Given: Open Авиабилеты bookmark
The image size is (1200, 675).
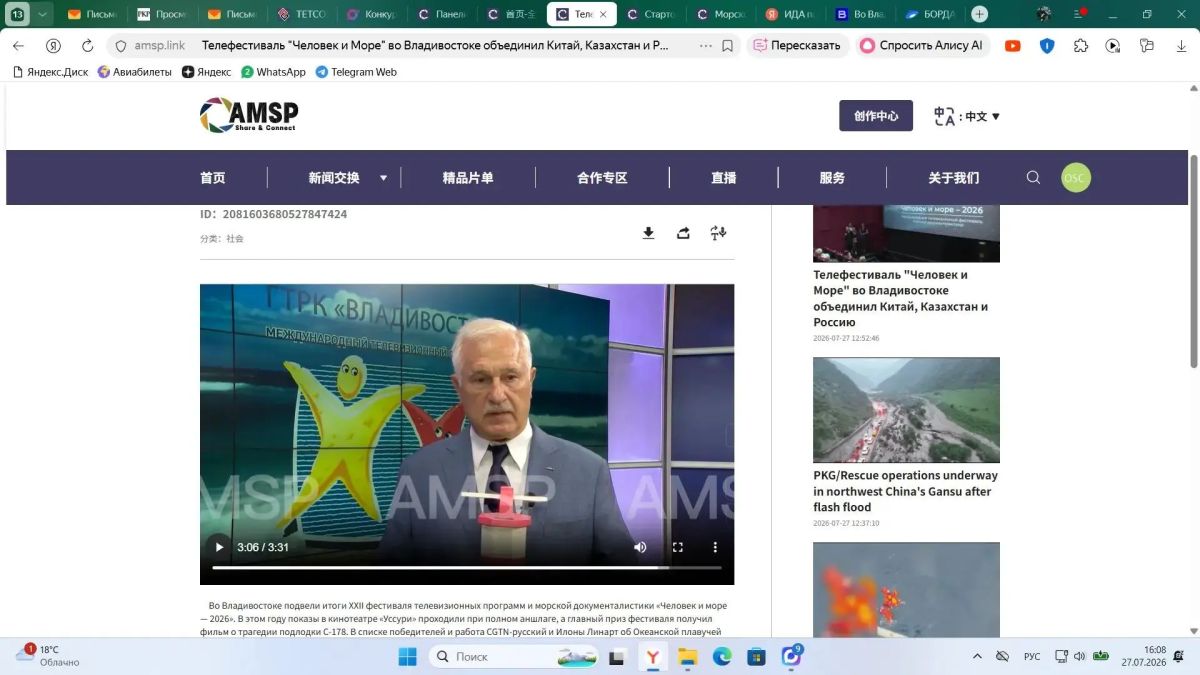Looking at the screenshot, I should (135, 72).
